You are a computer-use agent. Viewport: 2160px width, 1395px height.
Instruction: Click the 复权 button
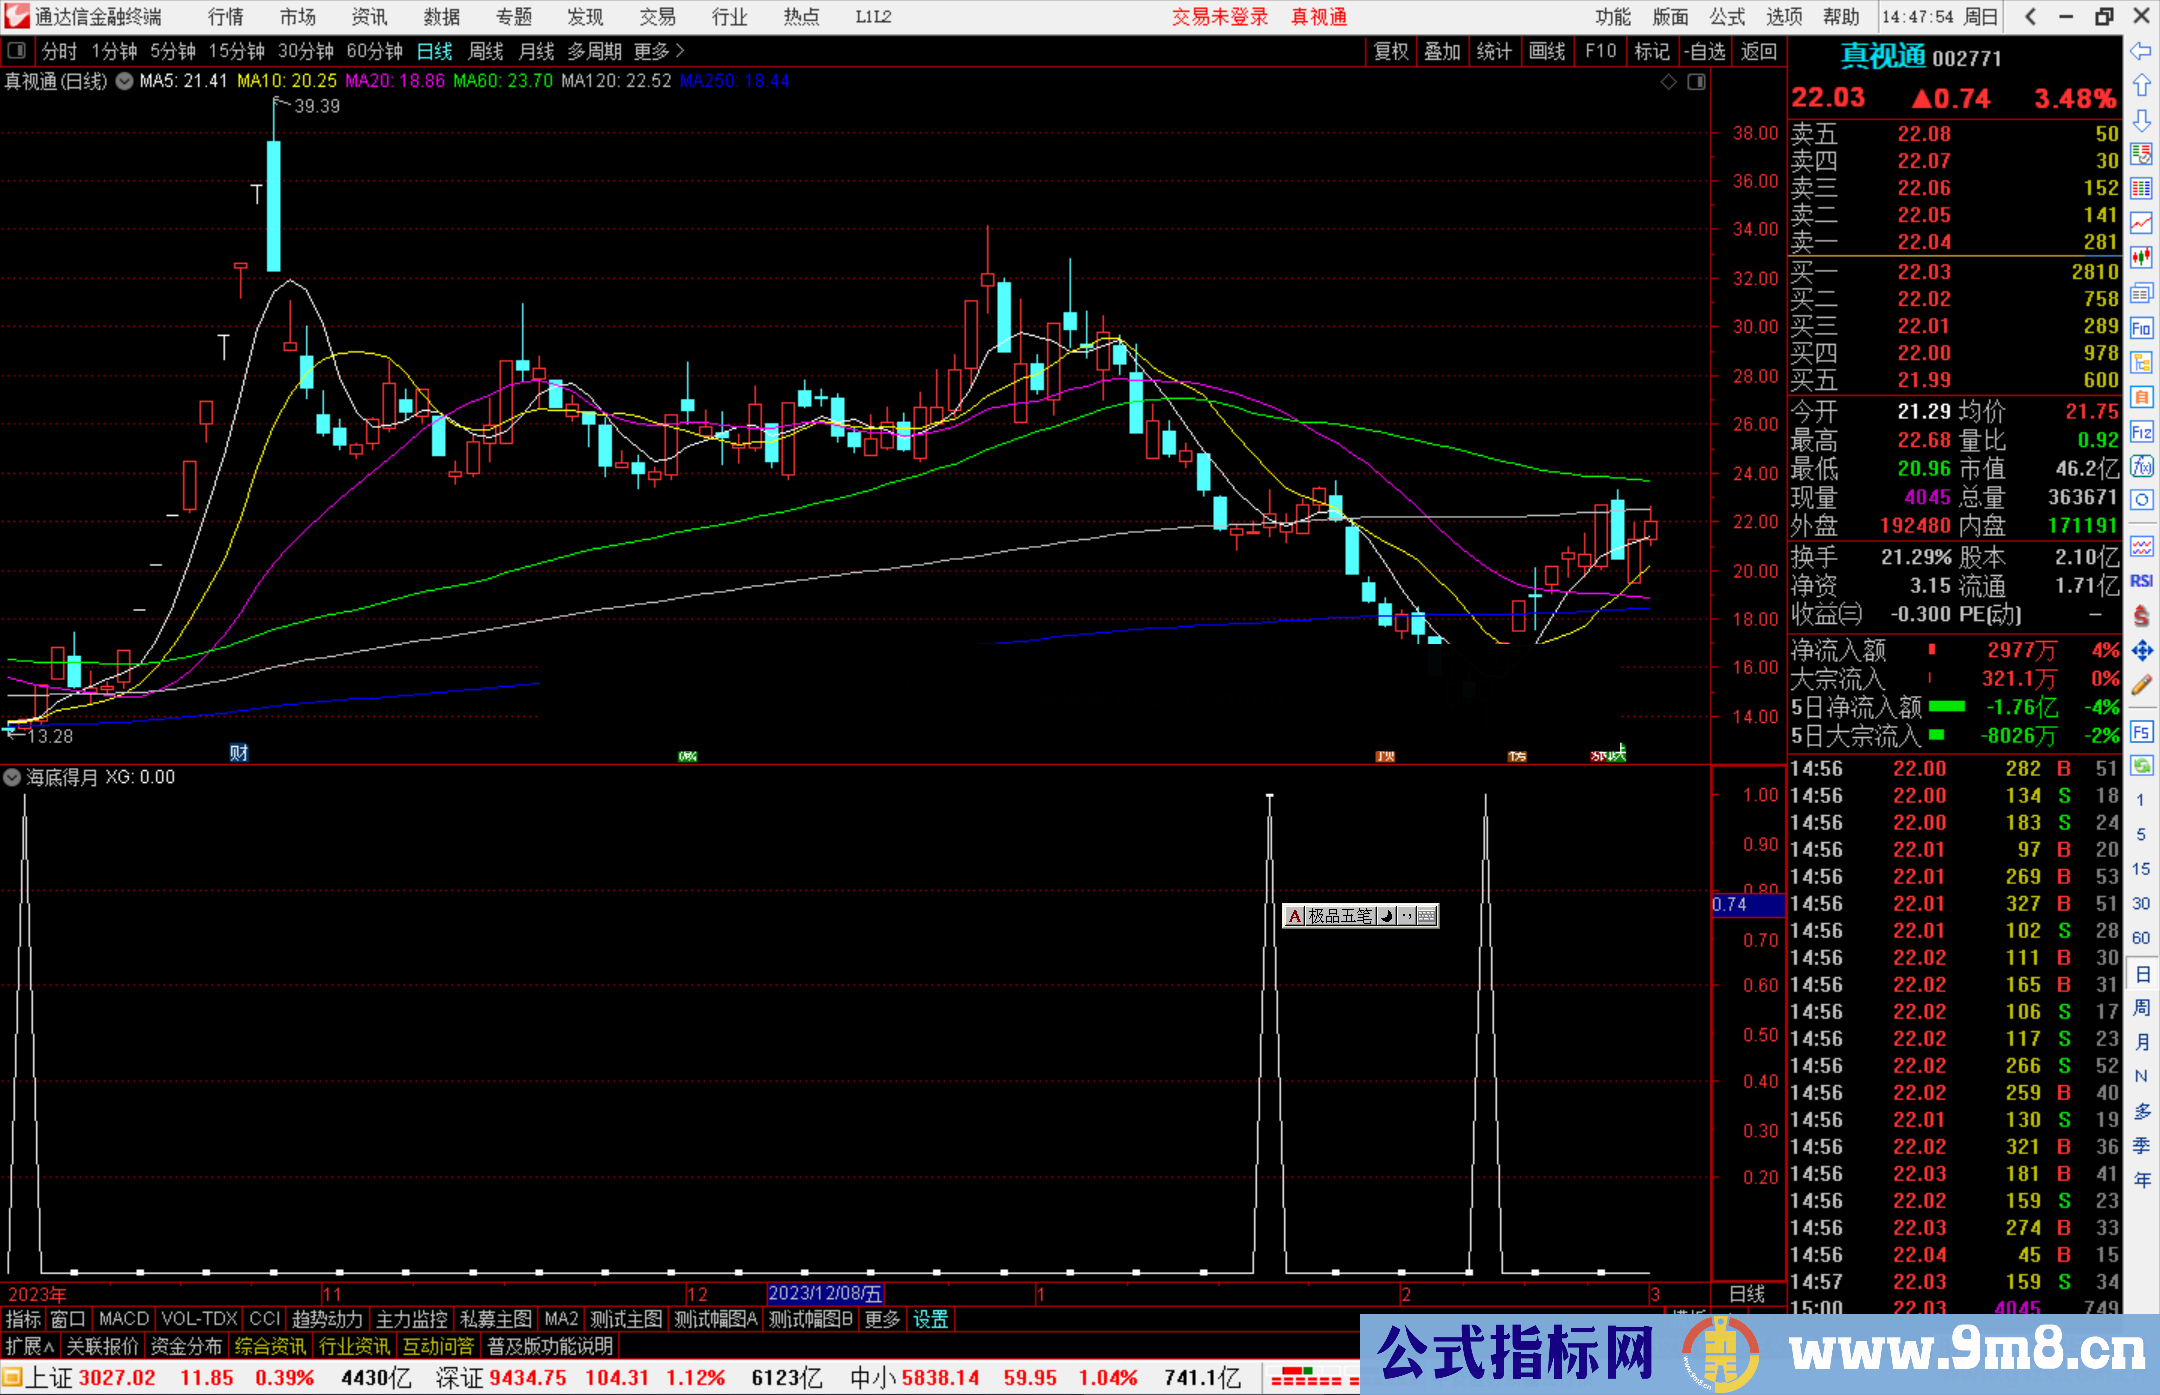pos(1391,51)
